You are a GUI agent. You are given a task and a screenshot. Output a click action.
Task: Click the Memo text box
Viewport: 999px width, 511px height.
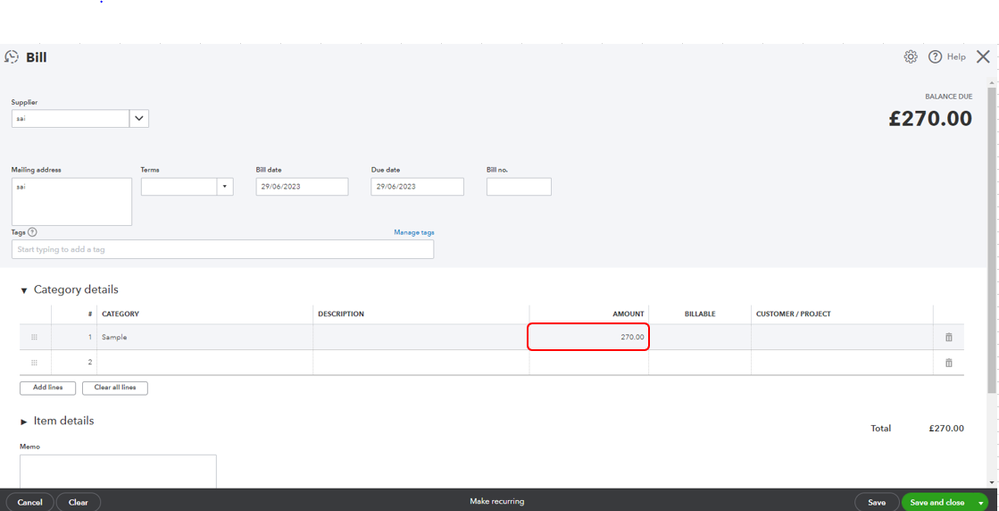[x=118, y=471]
